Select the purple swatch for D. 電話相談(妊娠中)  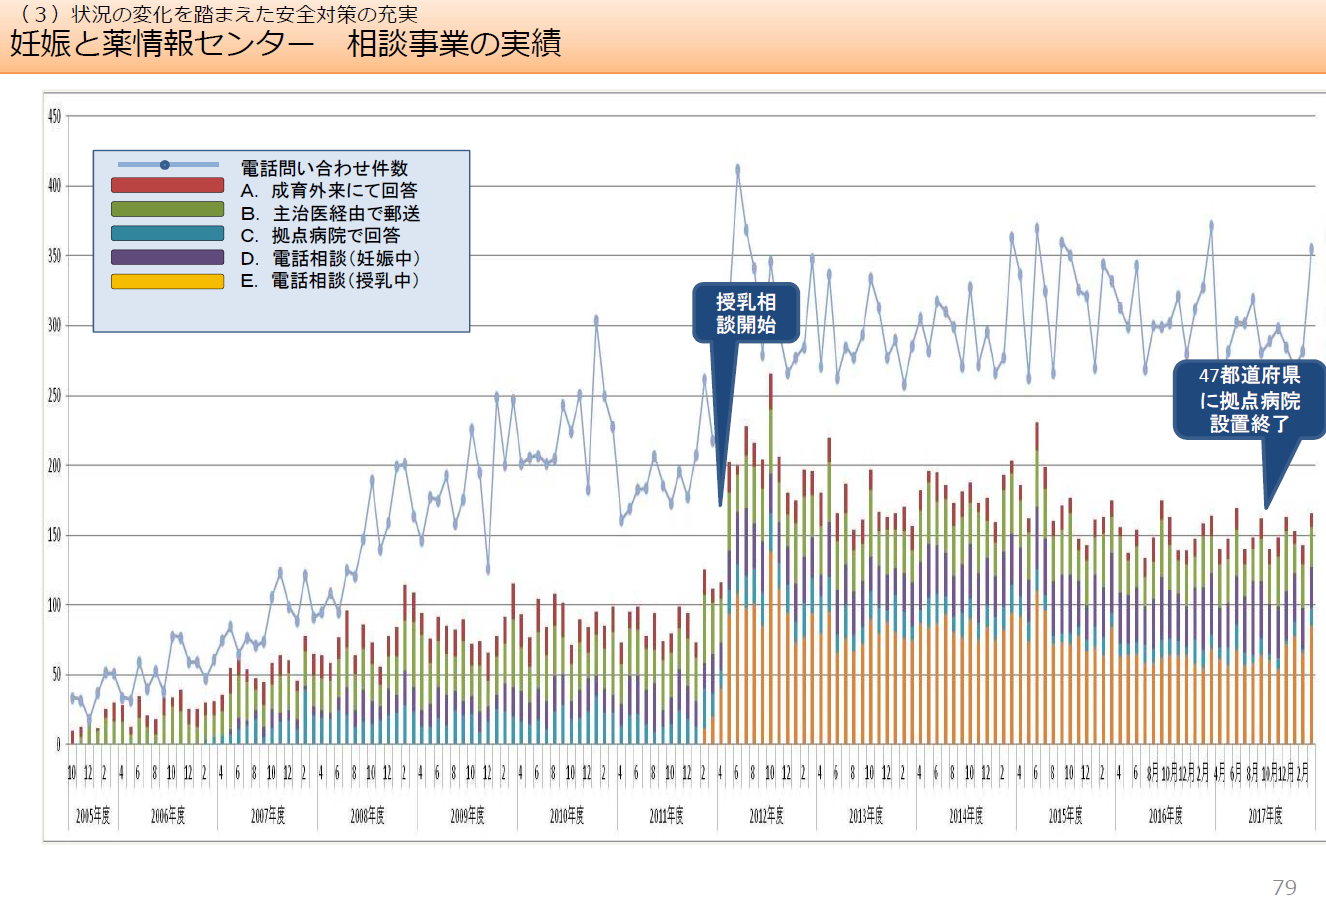pos(167,257)
